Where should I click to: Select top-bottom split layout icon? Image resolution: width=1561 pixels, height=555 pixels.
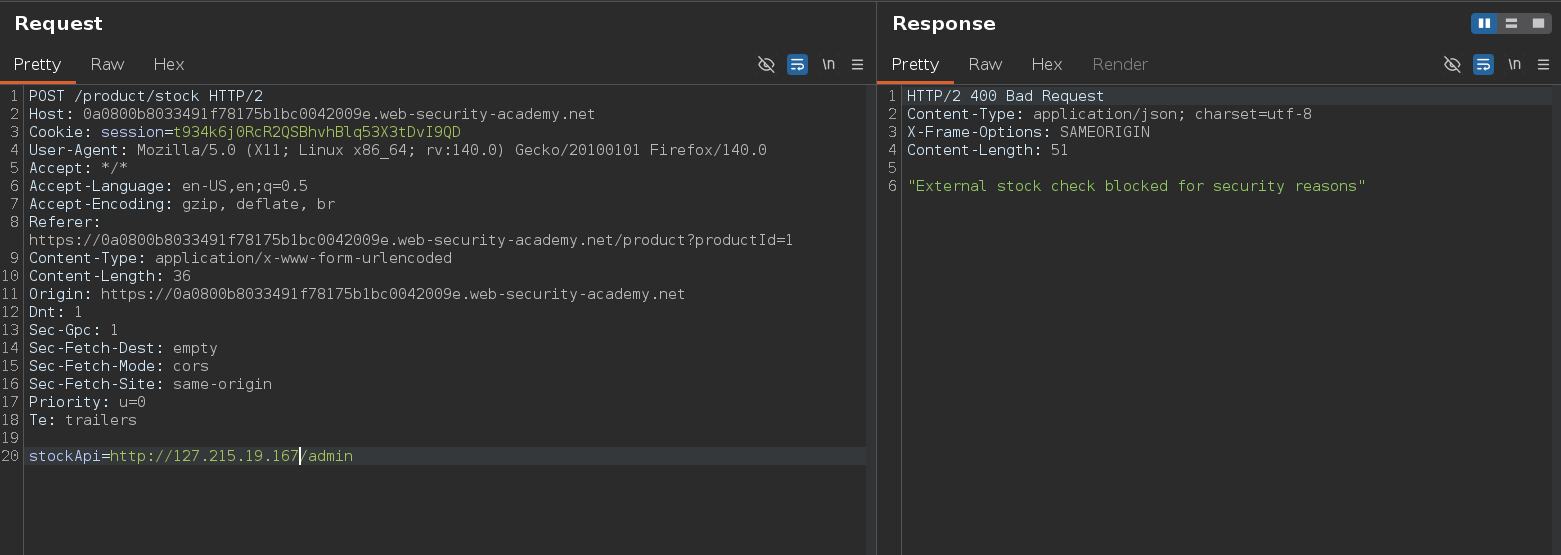pos(1511,23)
